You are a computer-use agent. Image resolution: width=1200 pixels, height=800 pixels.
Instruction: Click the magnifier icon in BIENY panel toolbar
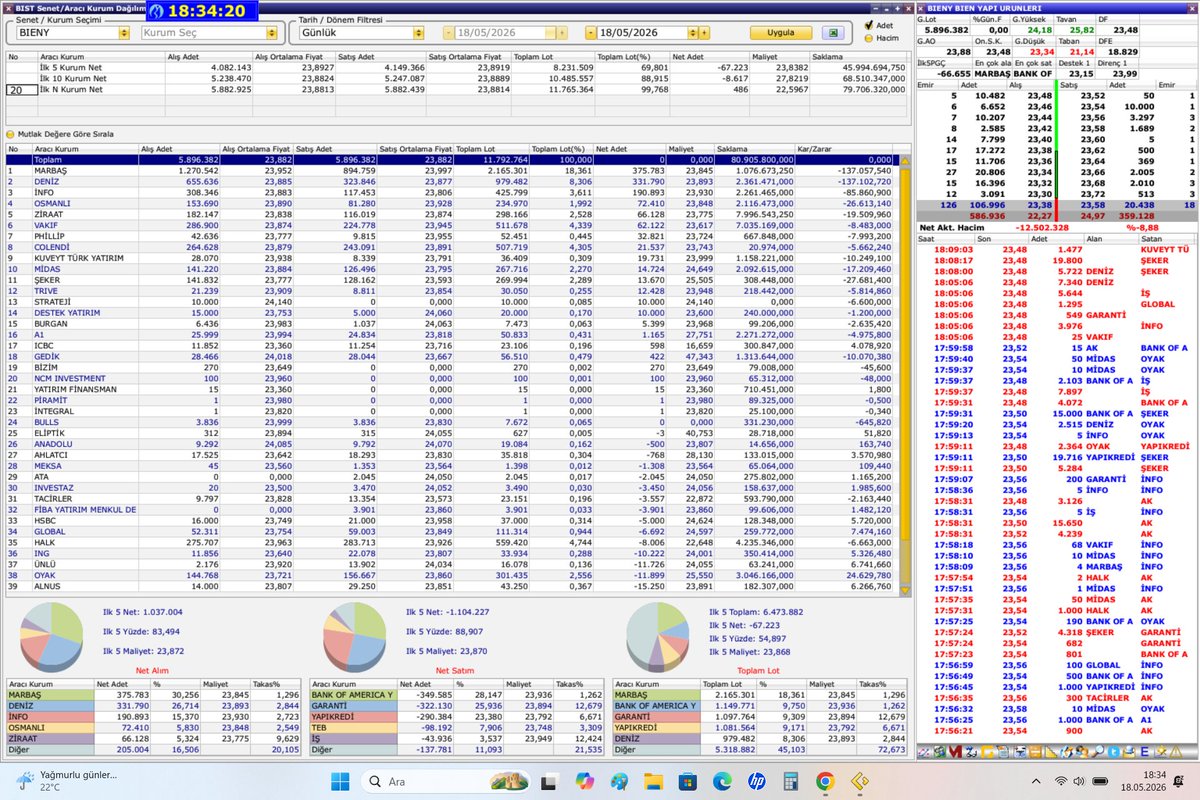[x=1097, y=753]
